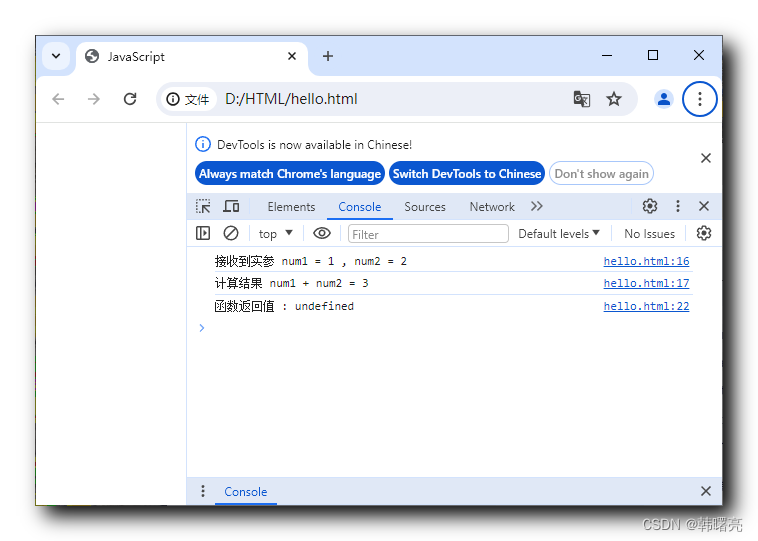Select the JavaScript browser tab
758x541 pixels.
pos(191,57)
